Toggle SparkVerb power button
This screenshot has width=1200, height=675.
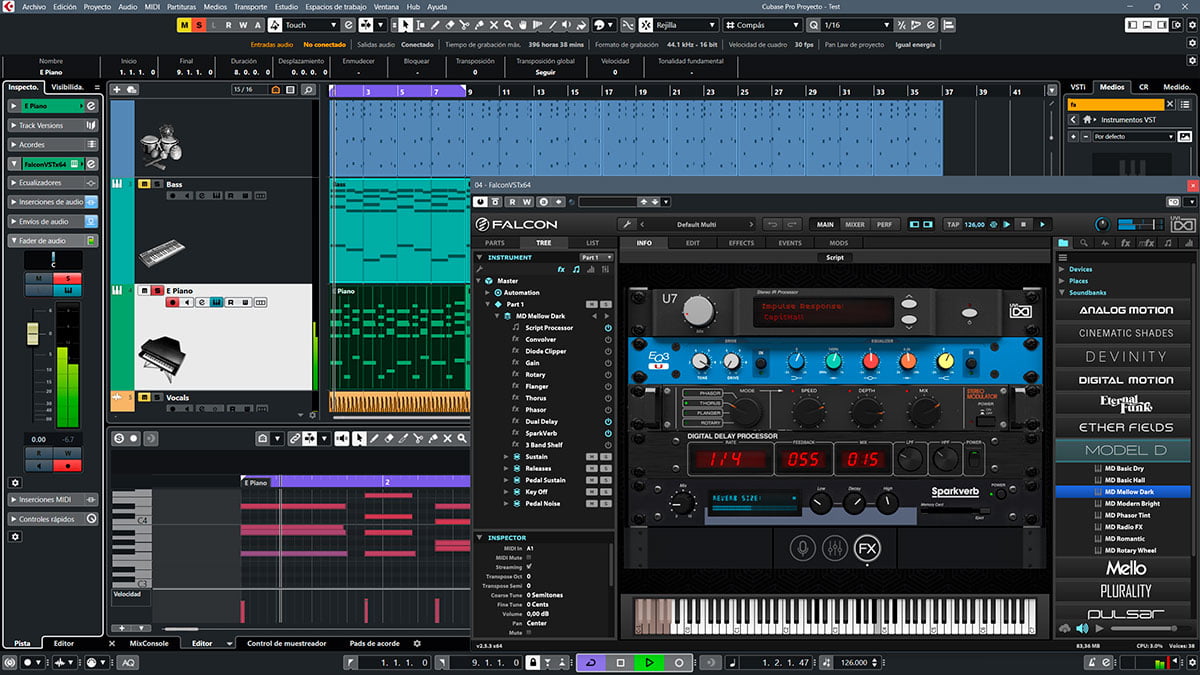pyautogui.click(x=608, y=433)
